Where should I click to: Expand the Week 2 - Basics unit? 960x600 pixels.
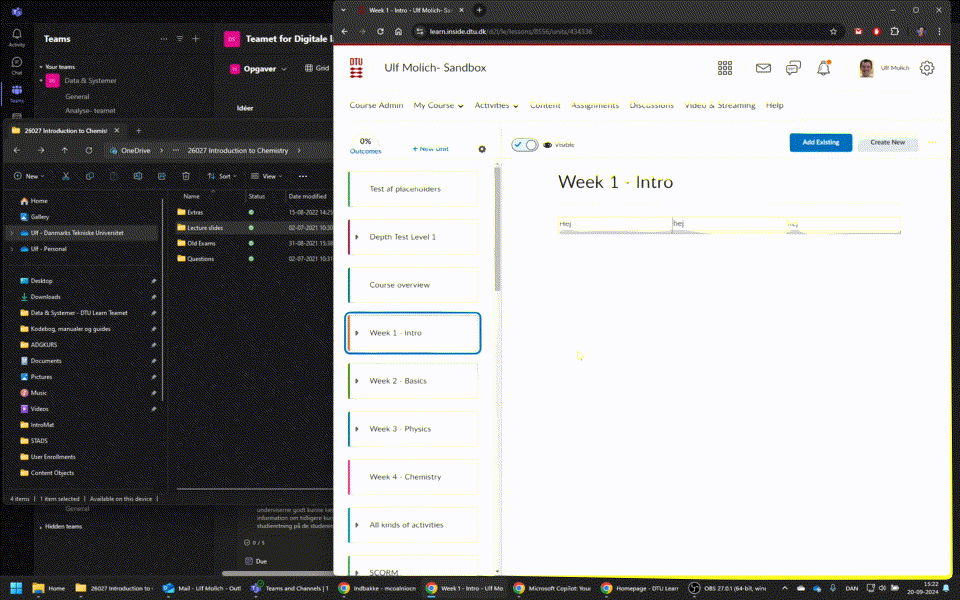[x=357, y=381]
